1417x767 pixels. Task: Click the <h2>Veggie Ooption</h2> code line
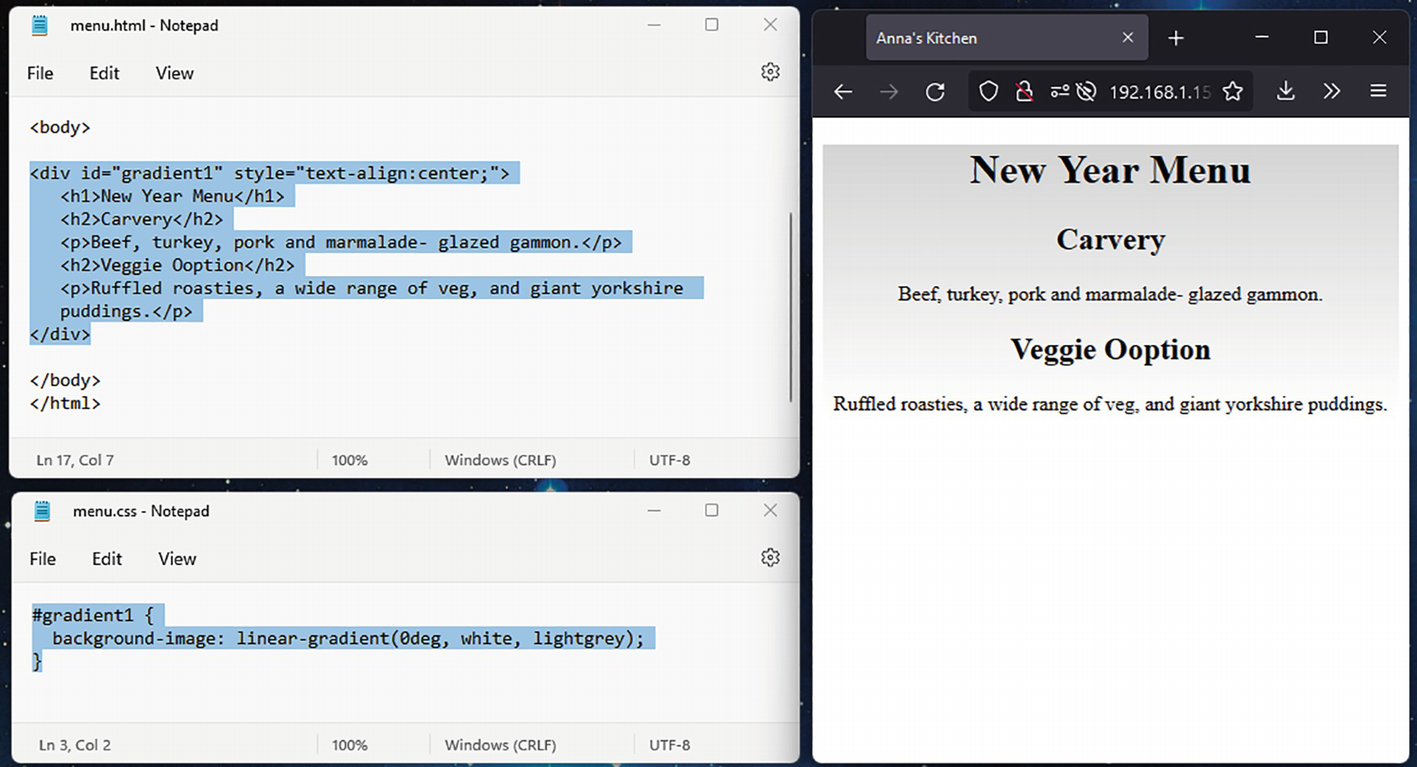[177, 266]
